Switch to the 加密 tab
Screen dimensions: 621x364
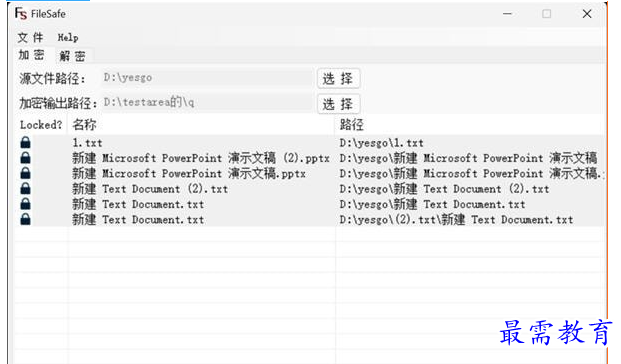[31, 55]
